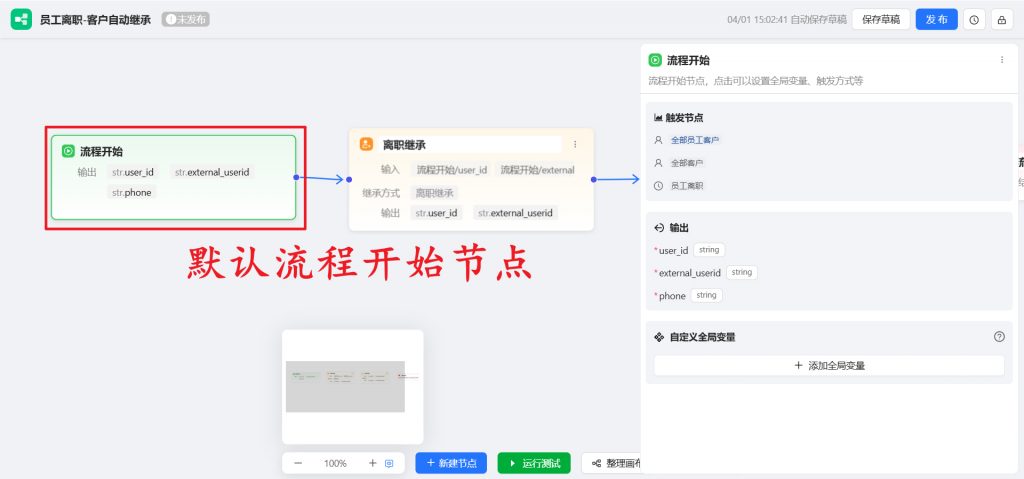Click the output connector dot of 流程开始
This screenshot has height=479, width=1024.
point(296,177)
